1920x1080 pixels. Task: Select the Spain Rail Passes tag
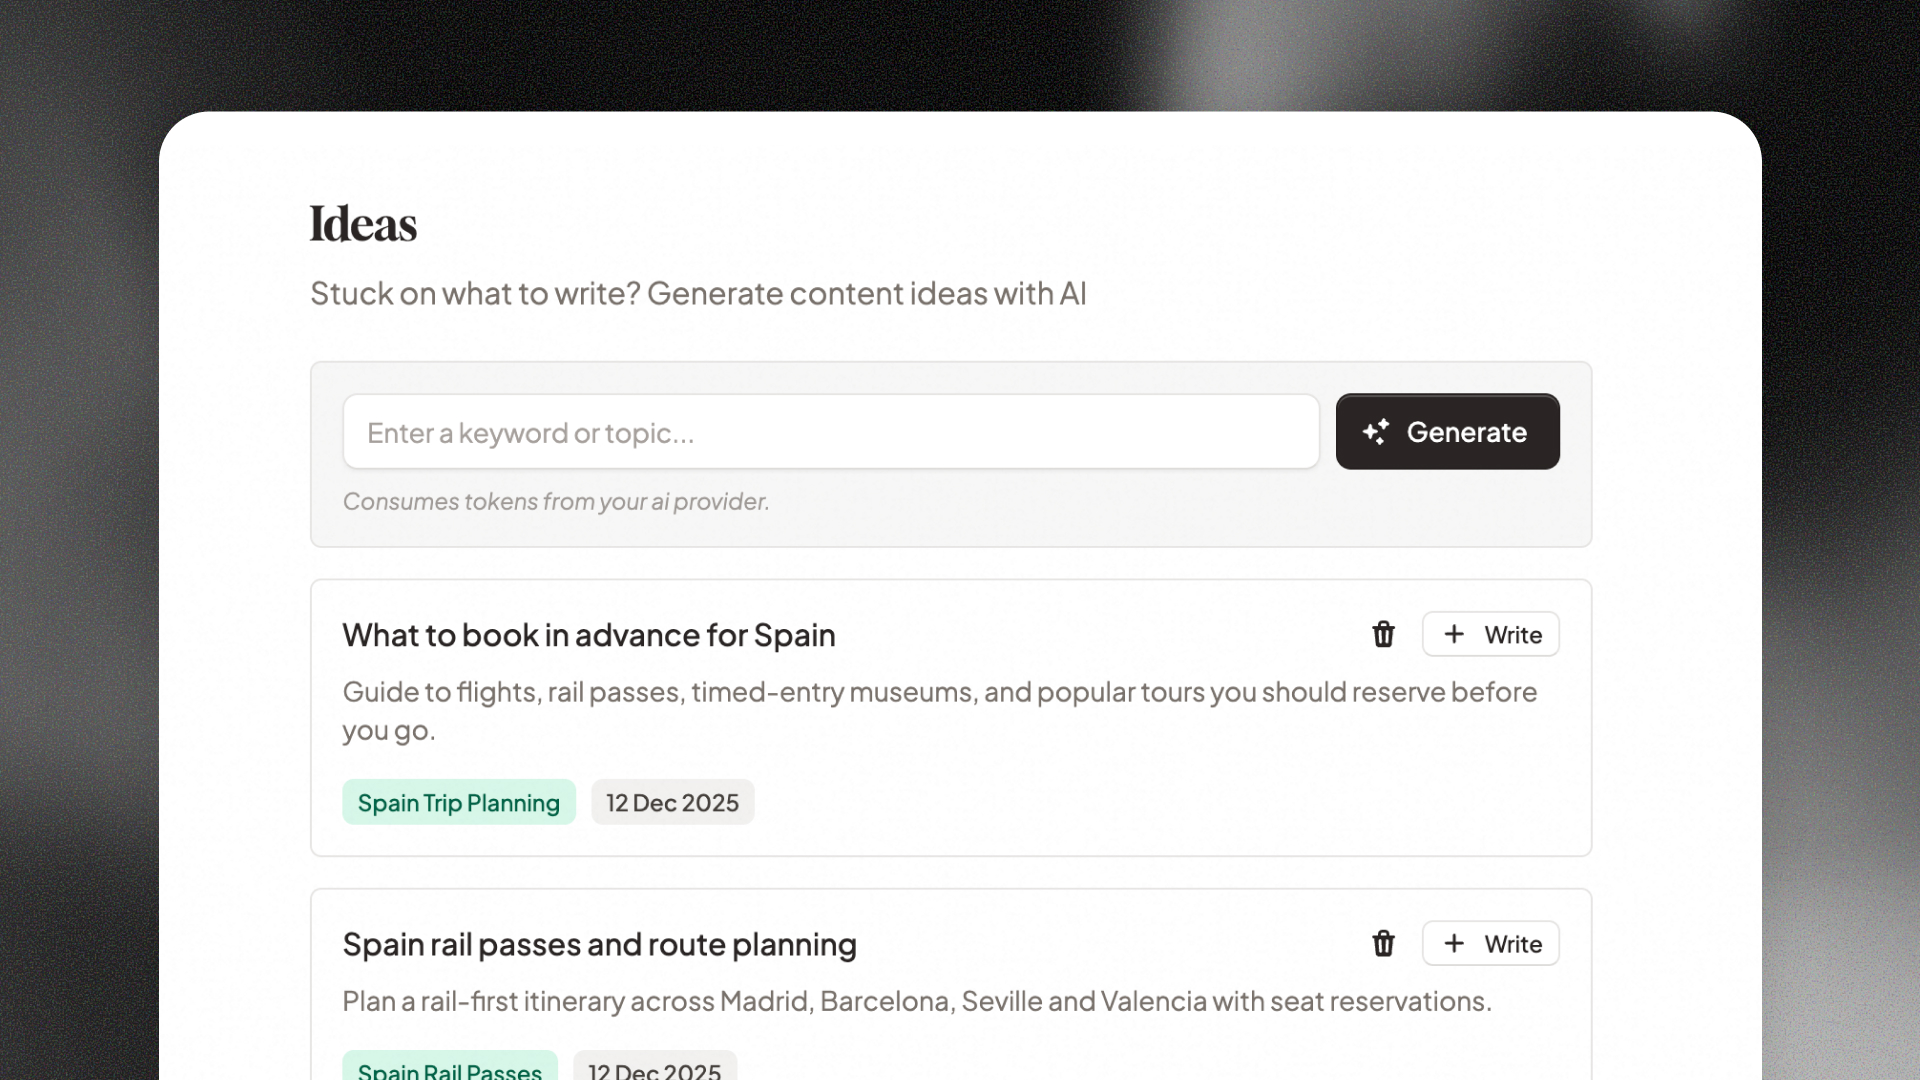click(x=450, y=1069)
